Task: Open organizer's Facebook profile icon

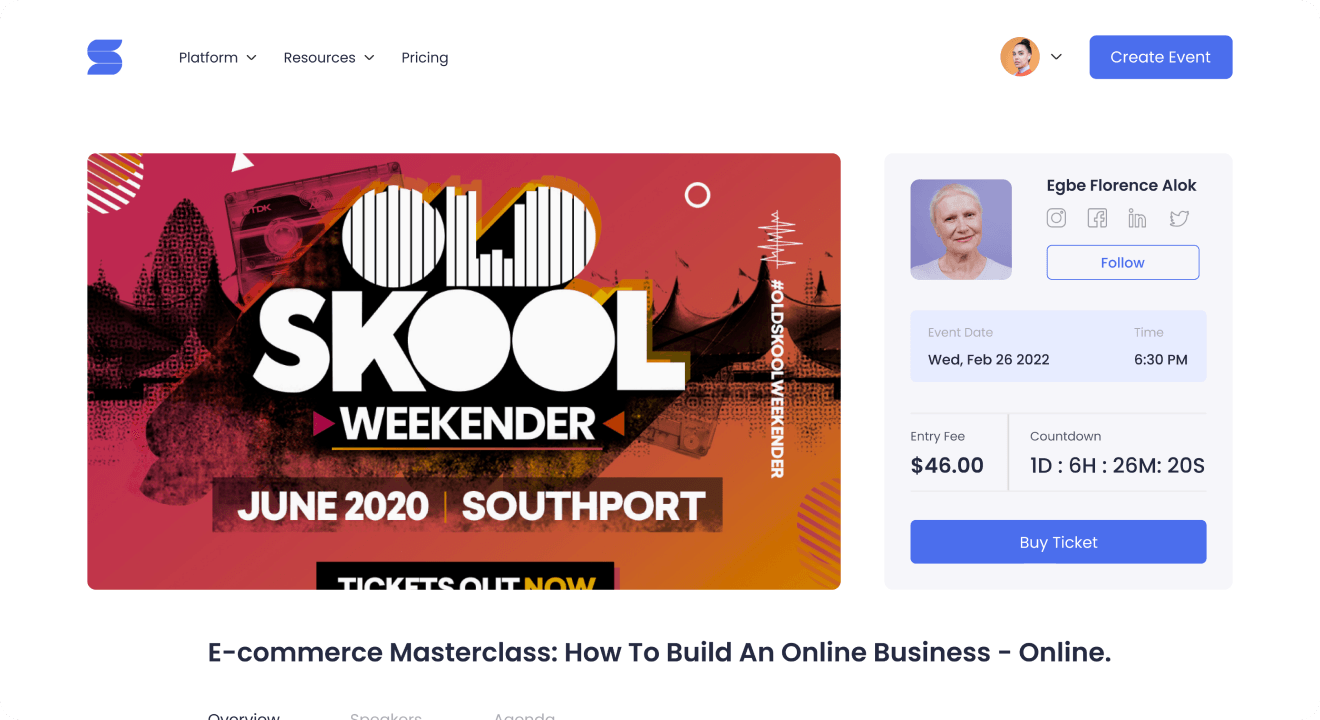Action: pyautogui.click(x=1097, y=218)
